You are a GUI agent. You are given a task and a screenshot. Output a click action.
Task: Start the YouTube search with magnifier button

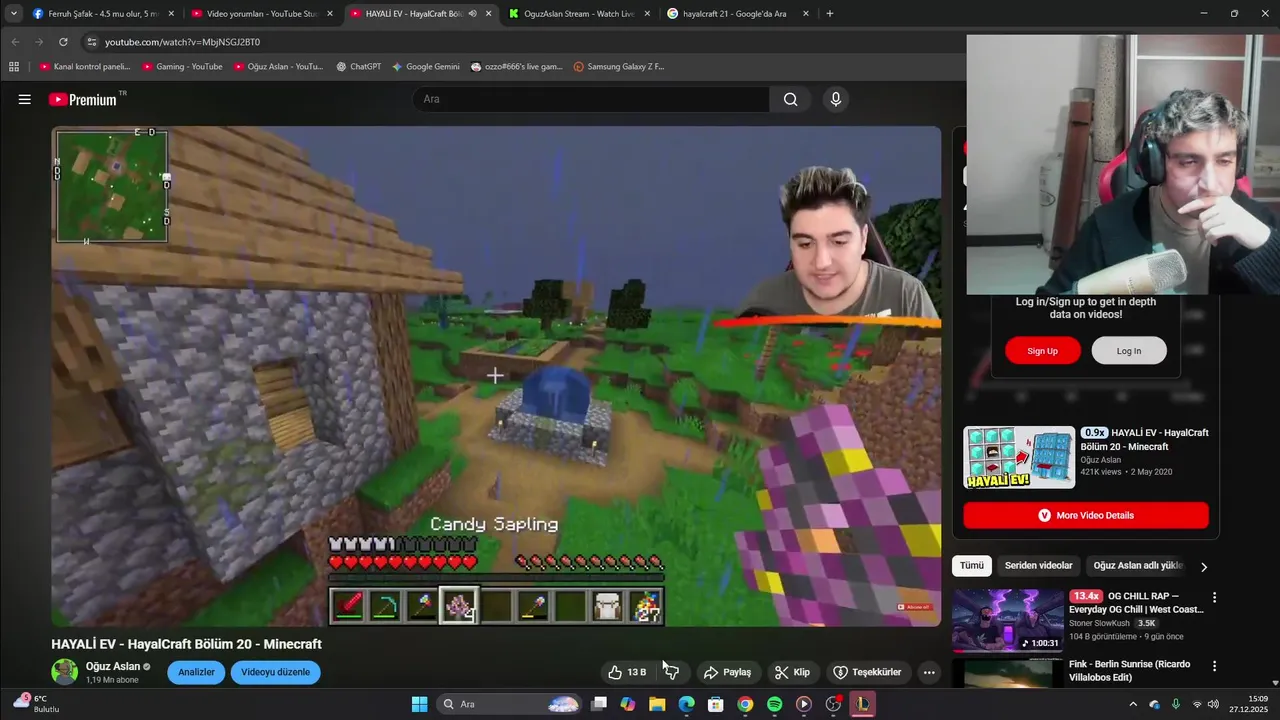[790, 99]
